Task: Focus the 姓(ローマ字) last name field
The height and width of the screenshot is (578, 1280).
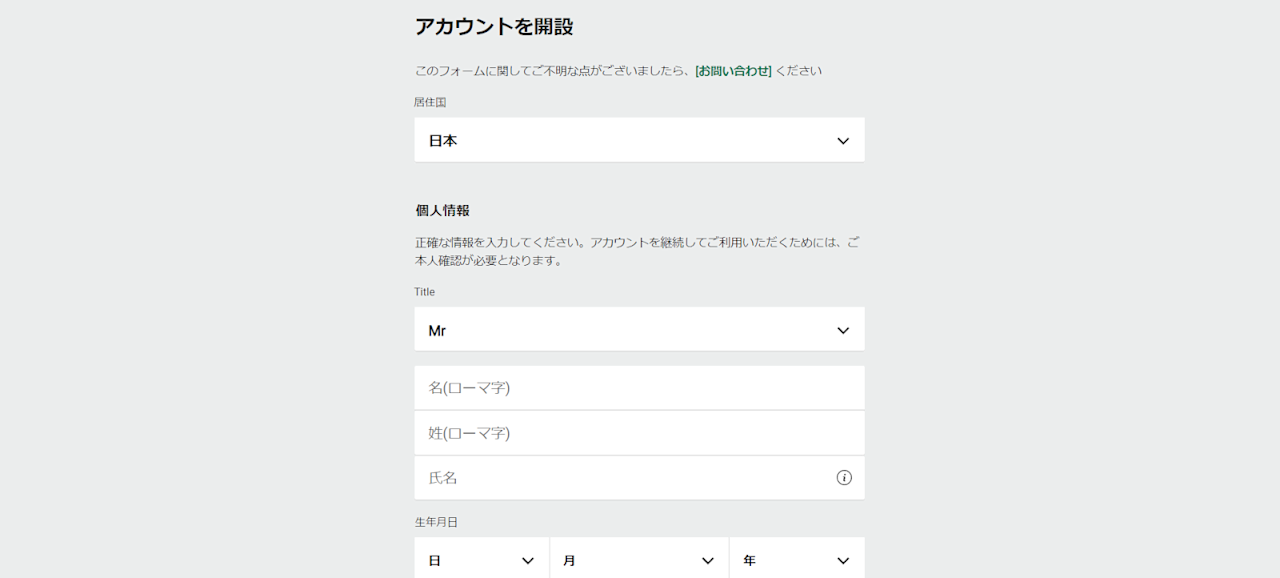Action: click(x=640, y=433)
